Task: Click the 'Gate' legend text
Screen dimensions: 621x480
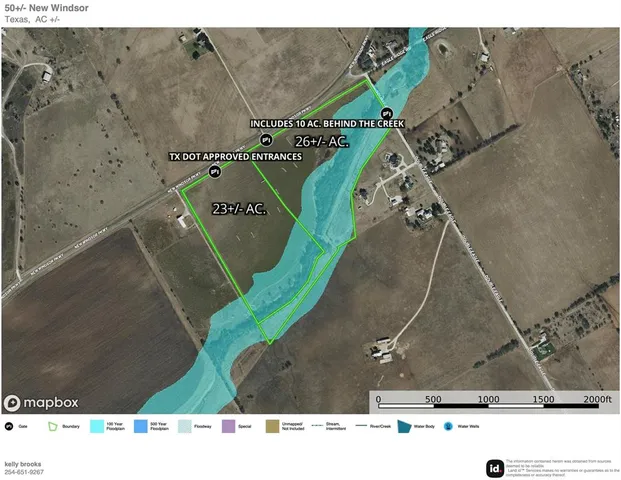Action: (x=23, y=427)
